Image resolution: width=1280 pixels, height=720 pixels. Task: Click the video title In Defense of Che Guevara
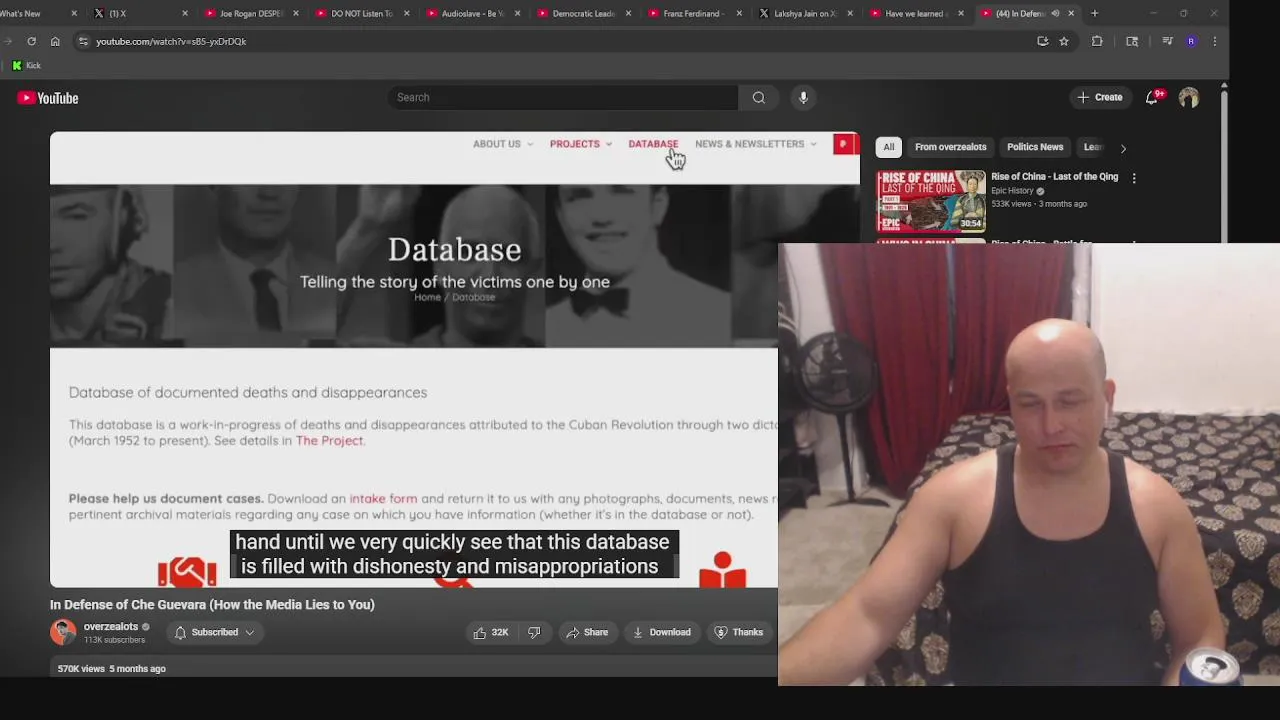point(212,604)
